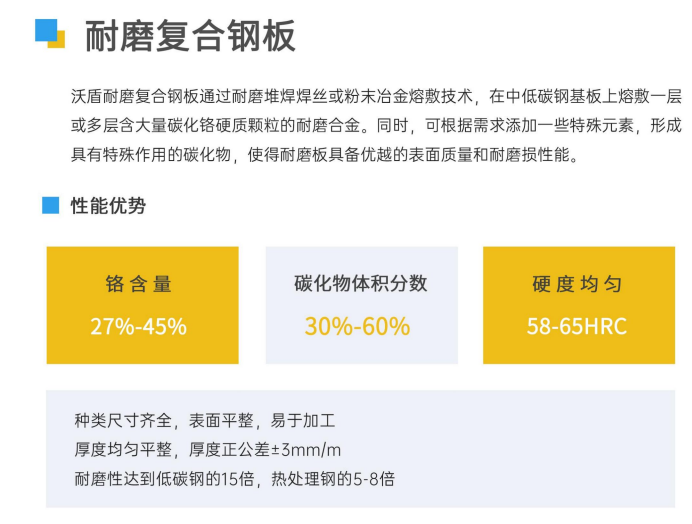Click the 易于加工 phrase
The image size is (692, 524).
pyautogui.click(x=302, y=421)
